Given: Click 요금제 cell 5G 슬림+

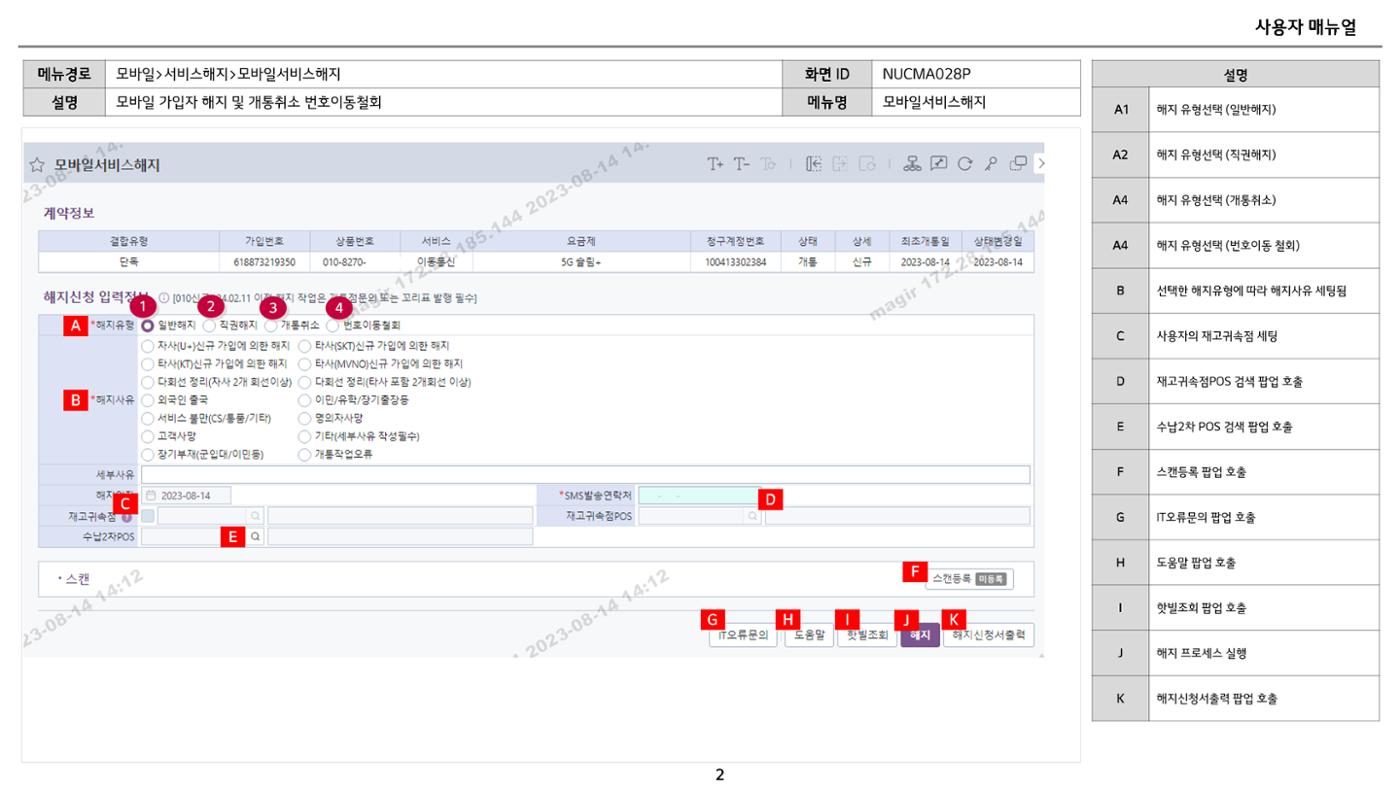Looking at the screenshot, I should 581,262.
